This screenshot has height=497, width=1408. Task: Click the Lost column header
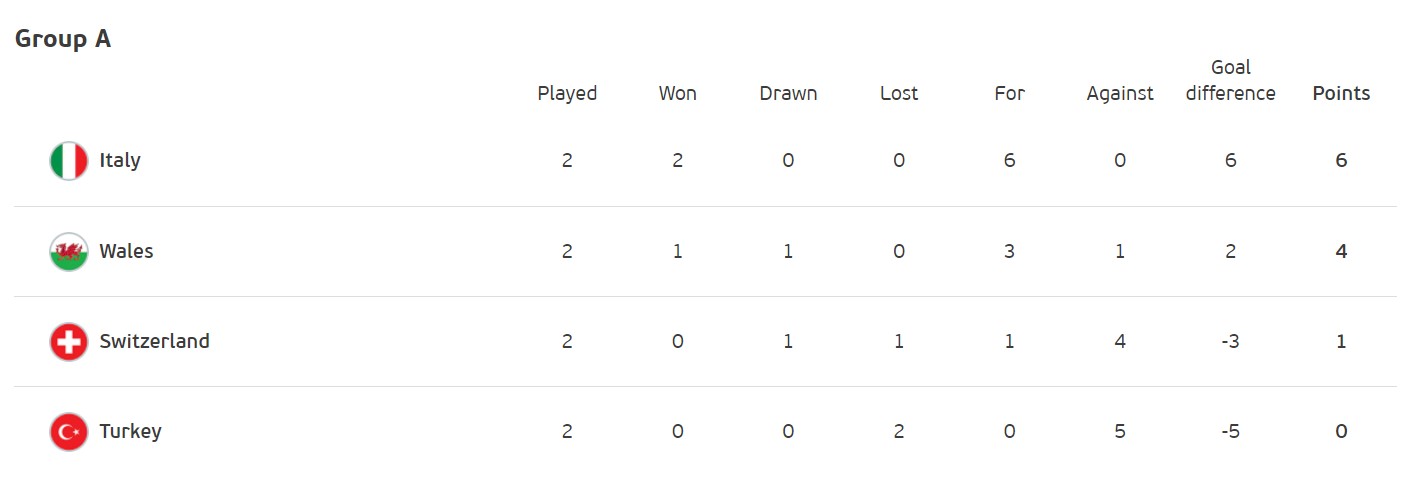tap(899, 93)
